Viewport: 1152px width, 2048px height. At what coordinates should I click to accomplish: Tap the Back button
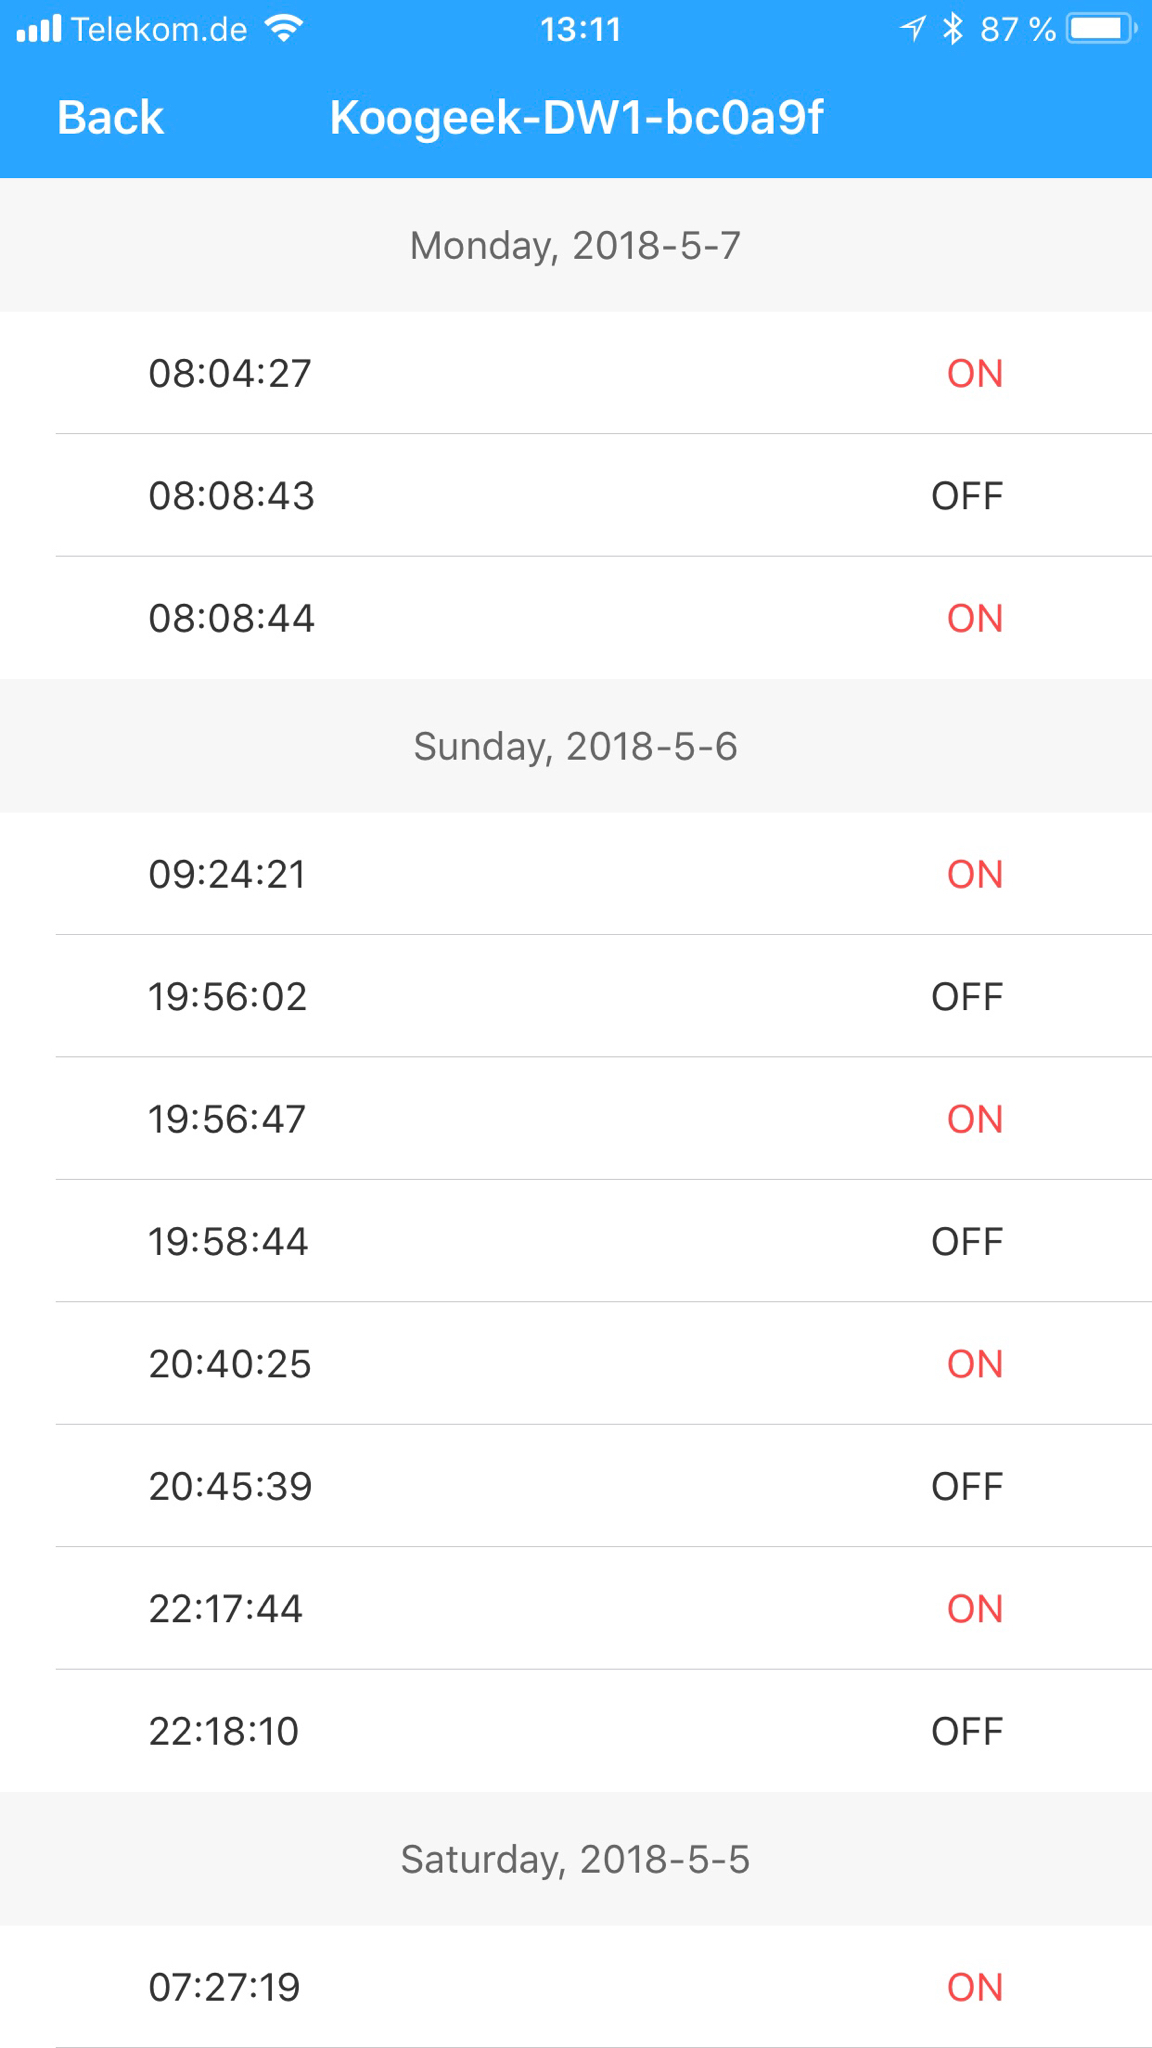point(110,118)
